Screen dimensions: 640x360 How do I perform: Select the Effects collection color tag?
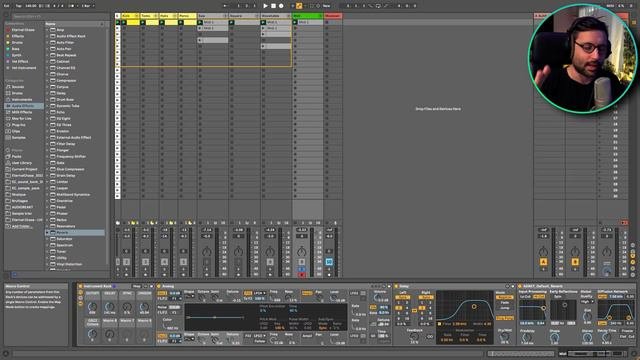8,36
